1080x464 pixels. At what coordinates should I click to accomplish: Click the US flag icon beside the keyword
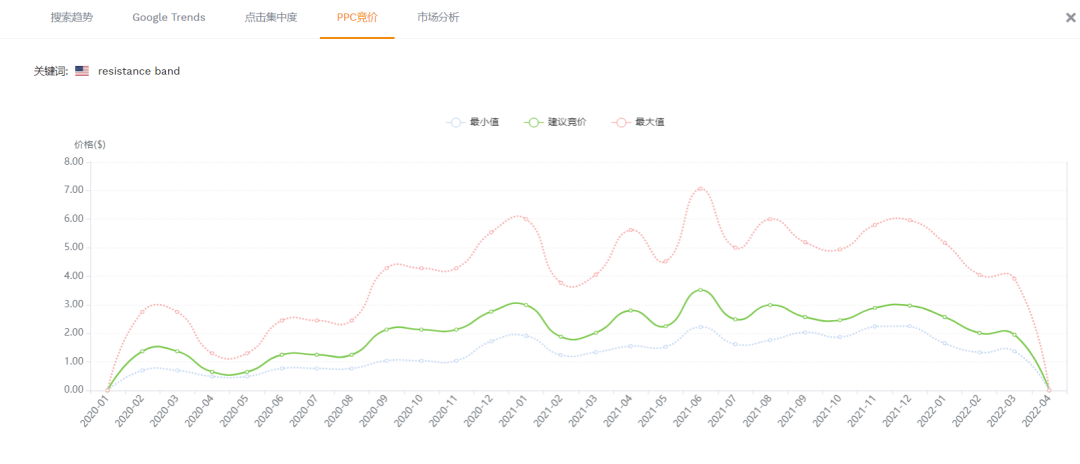[82, 71]
